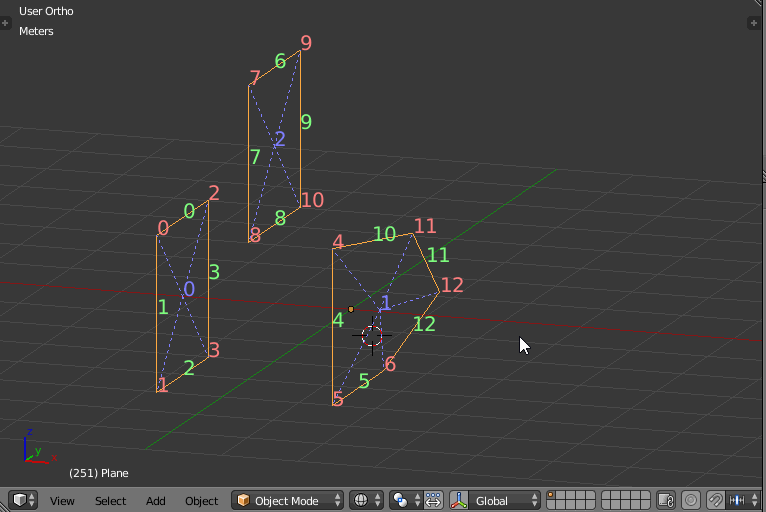Viewport: 766px width, 512px height.
Task: Toggle manipulate center points only
Action: [433, 500]
